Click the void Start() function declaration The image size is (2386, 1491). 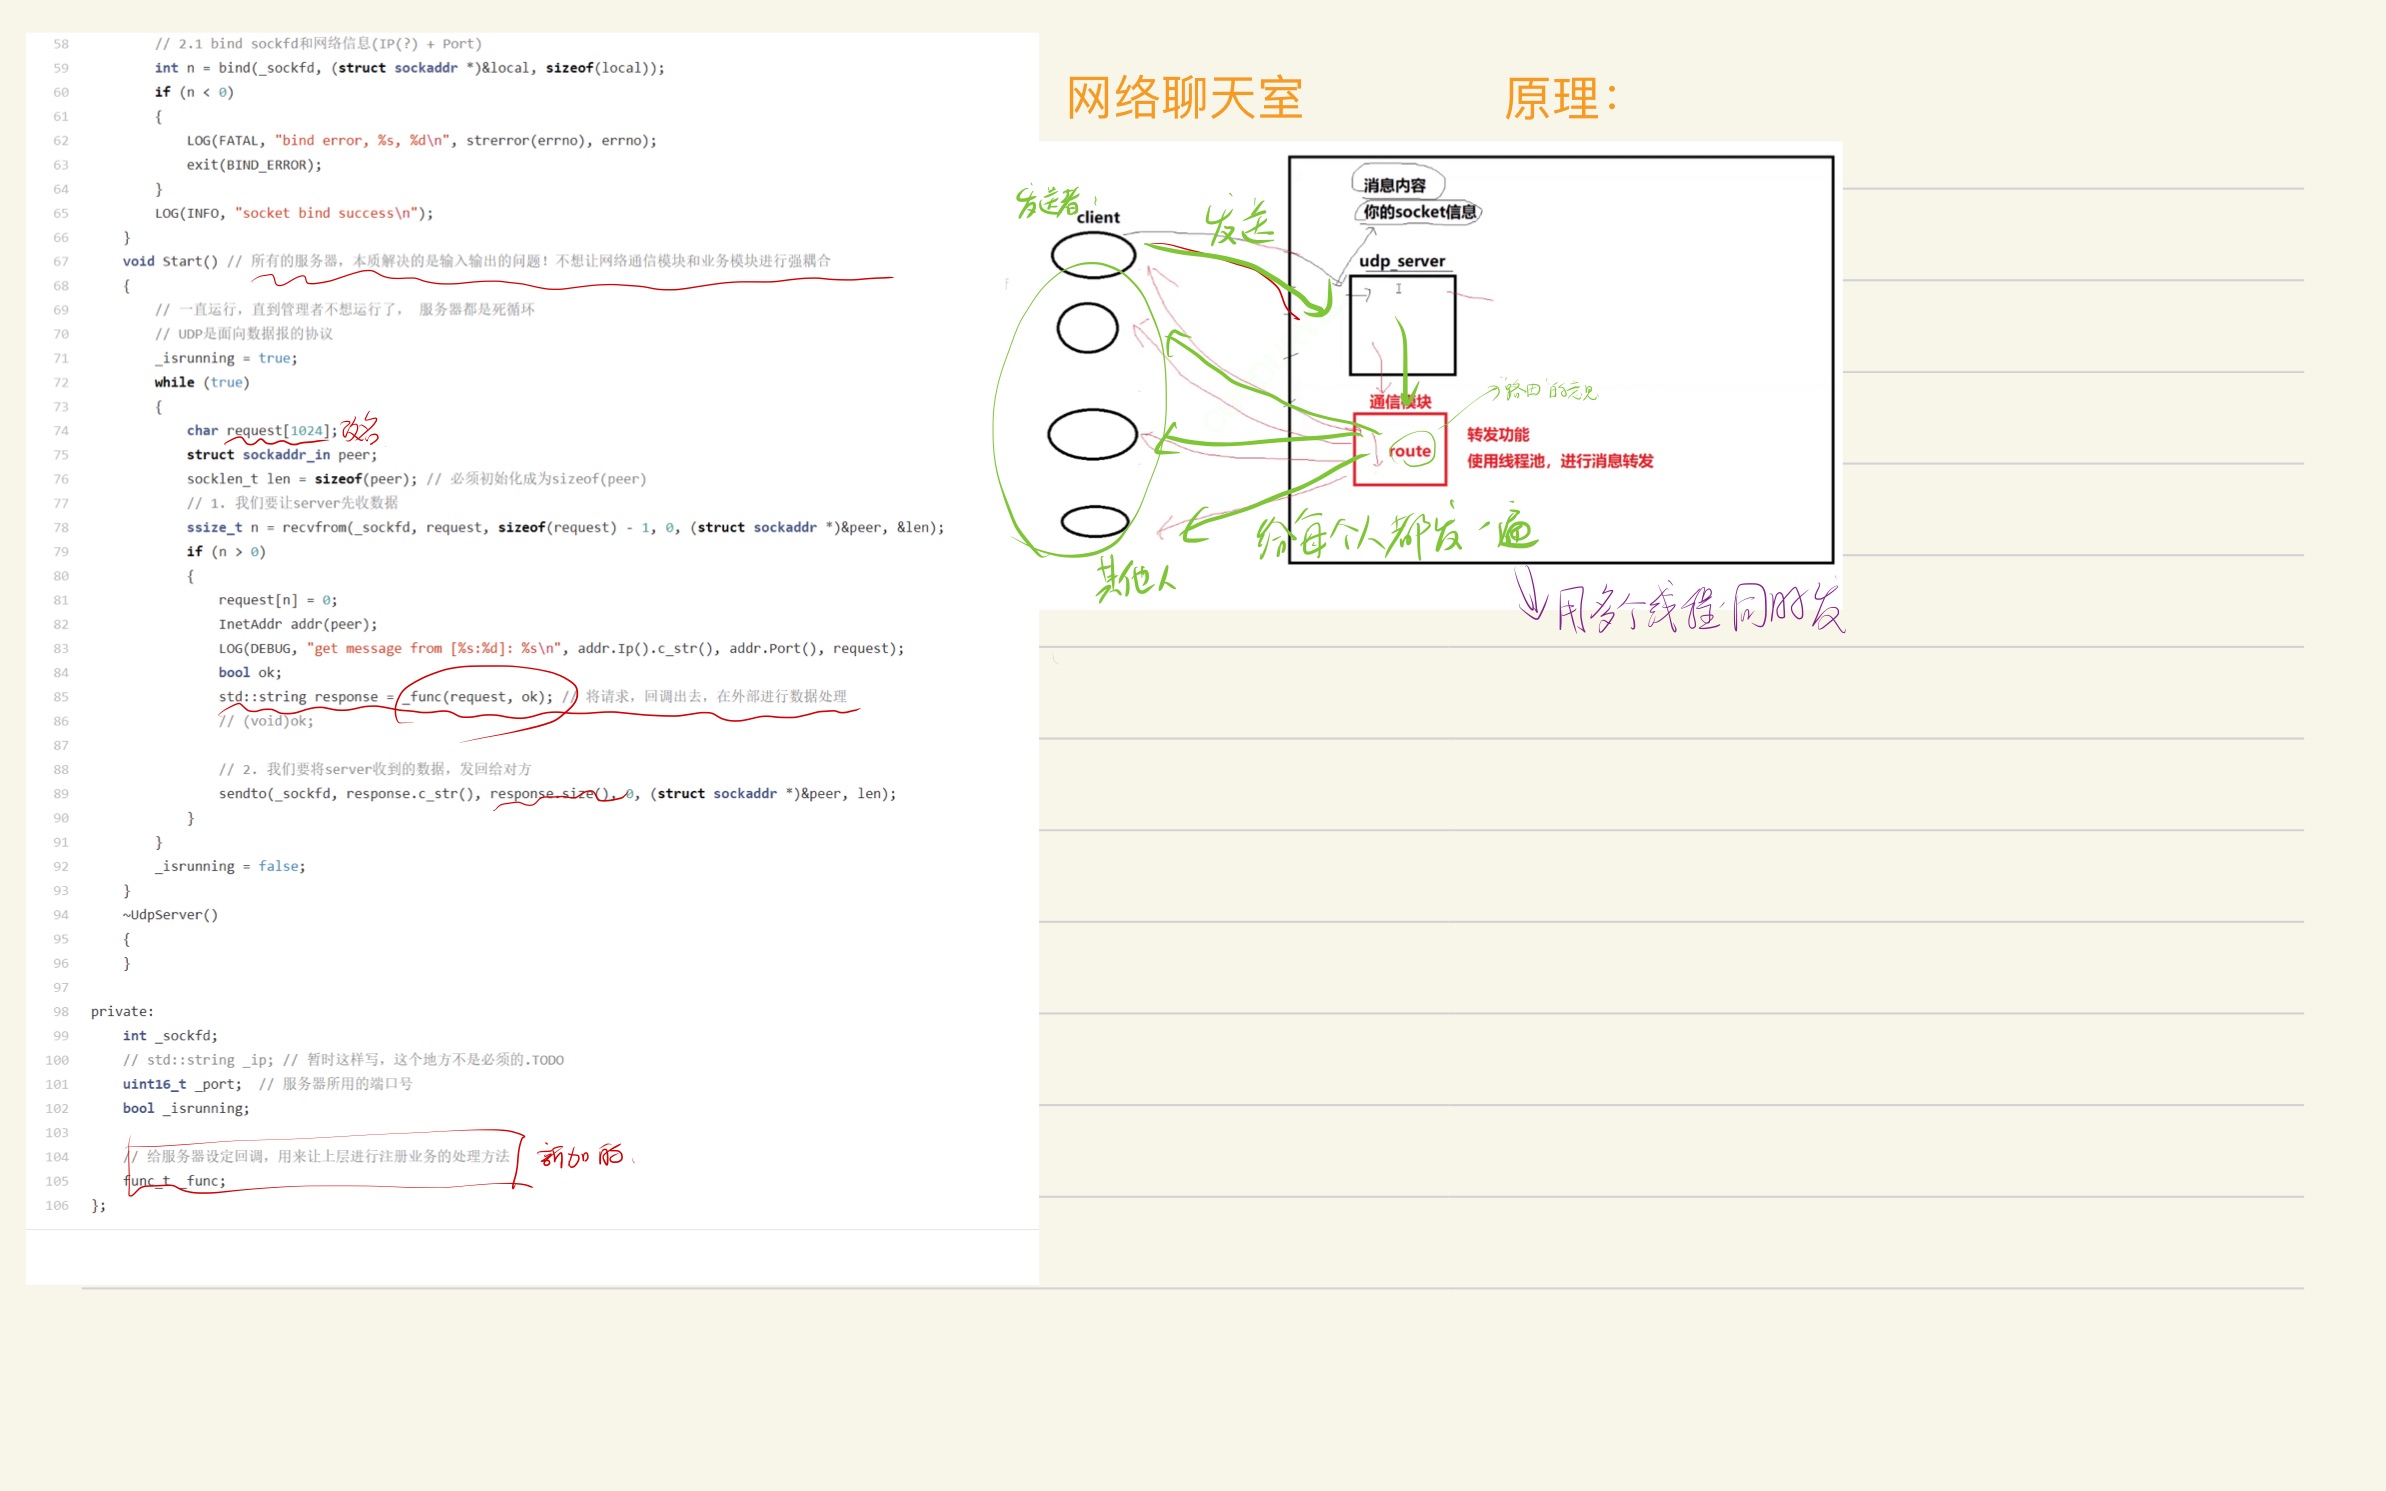click(169, 261)
